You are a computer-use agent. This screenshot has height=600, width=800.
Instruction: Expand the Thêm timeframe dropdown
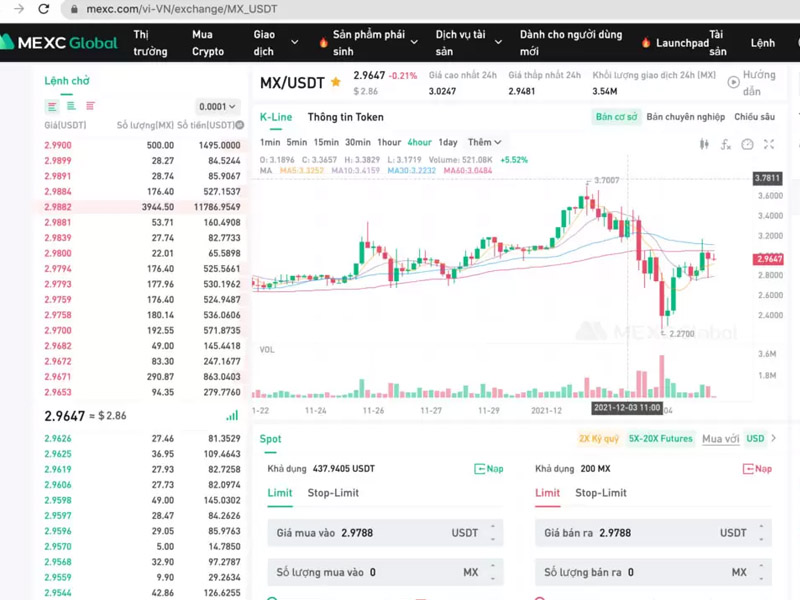point(484,142)
